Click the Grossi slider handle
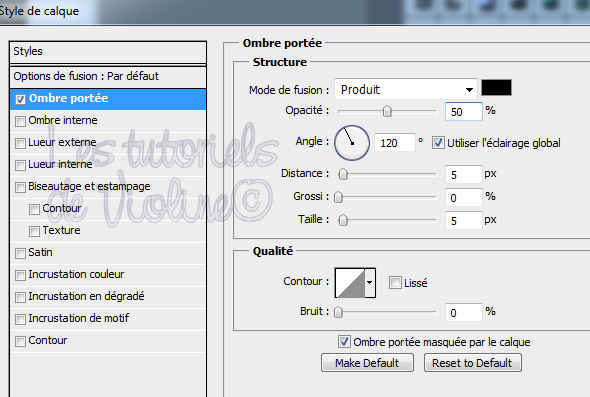Image resolution: width=590 pixels, height=397 pixels. [x=338, y=197]
